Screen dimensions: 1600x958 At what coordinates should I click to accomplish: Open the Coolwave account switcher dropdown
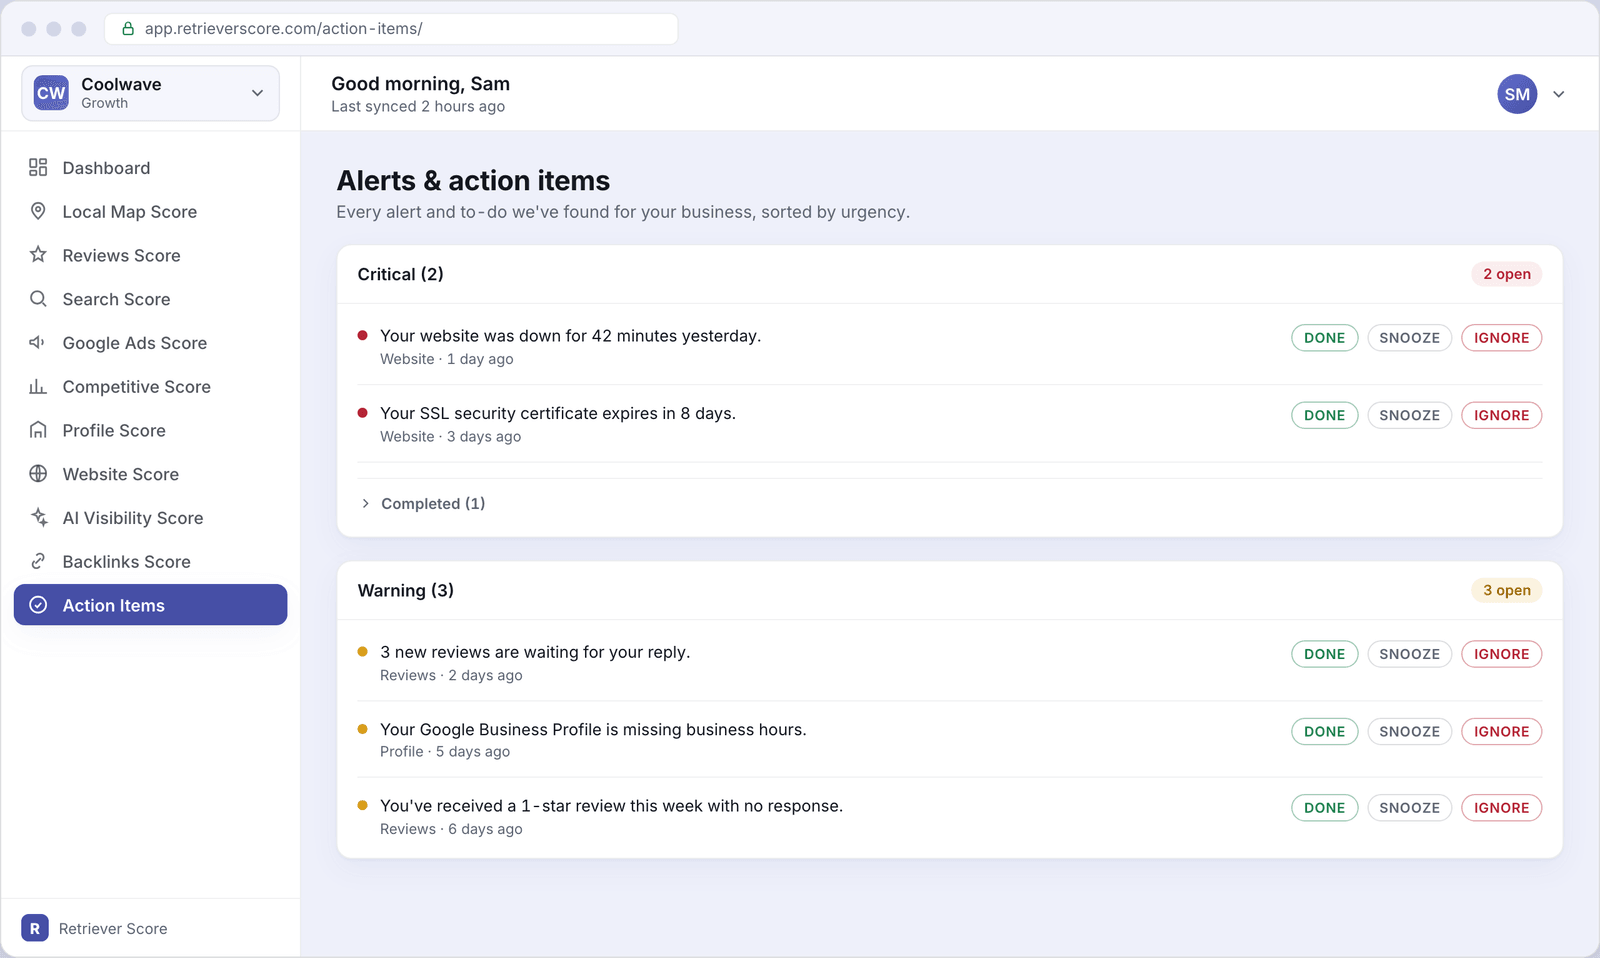coord(150,93)
